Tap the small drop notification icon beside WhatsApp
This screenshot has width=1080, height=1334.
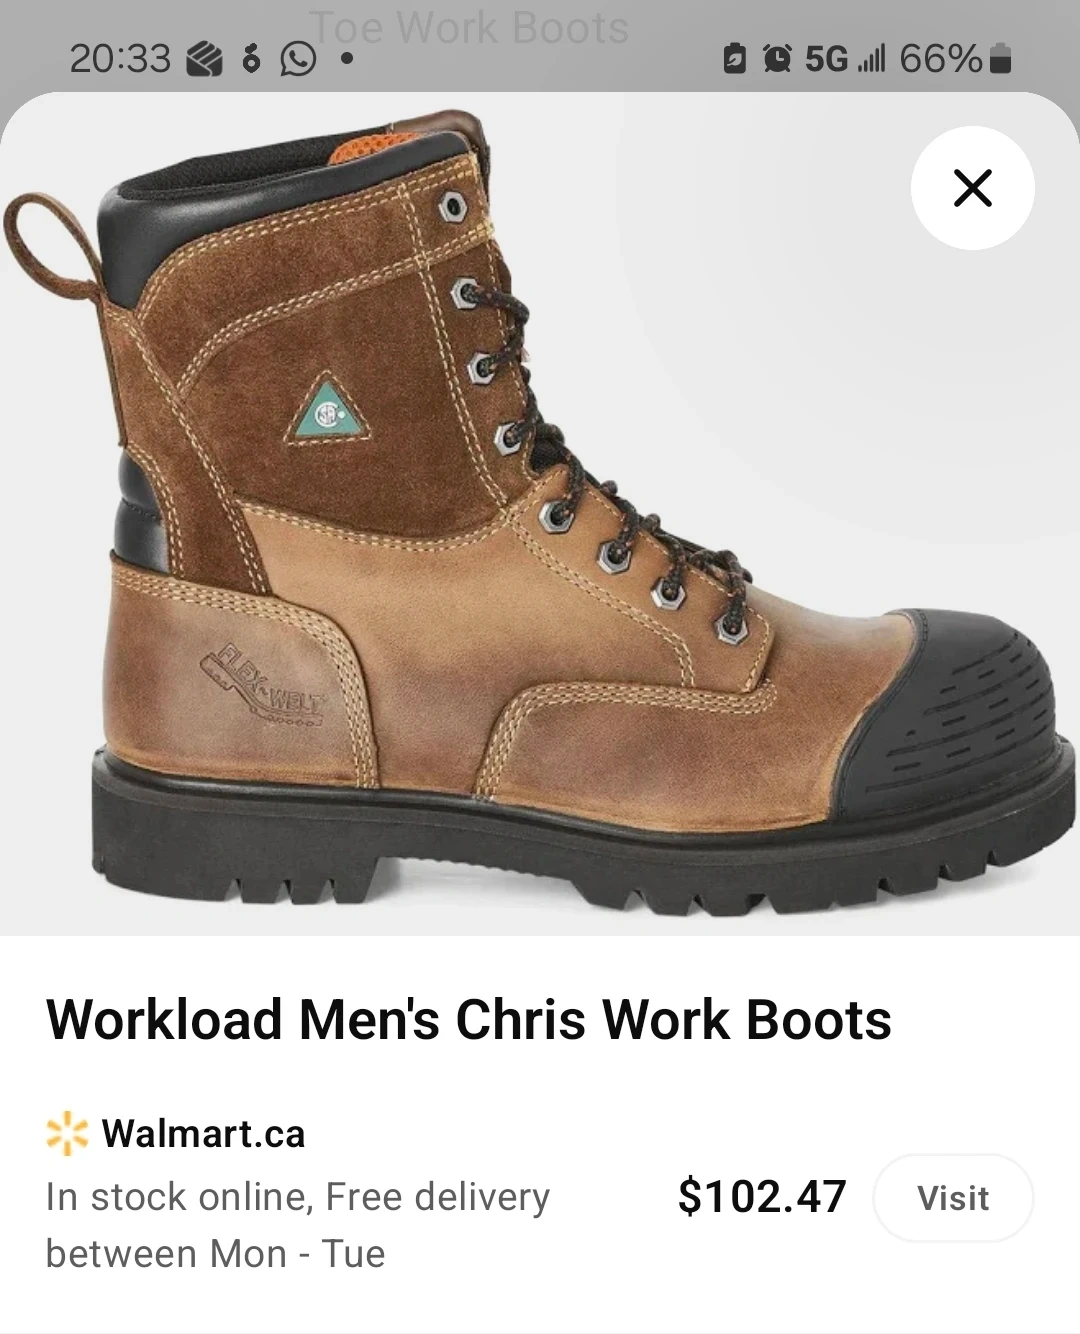click(x=251, y=60)
